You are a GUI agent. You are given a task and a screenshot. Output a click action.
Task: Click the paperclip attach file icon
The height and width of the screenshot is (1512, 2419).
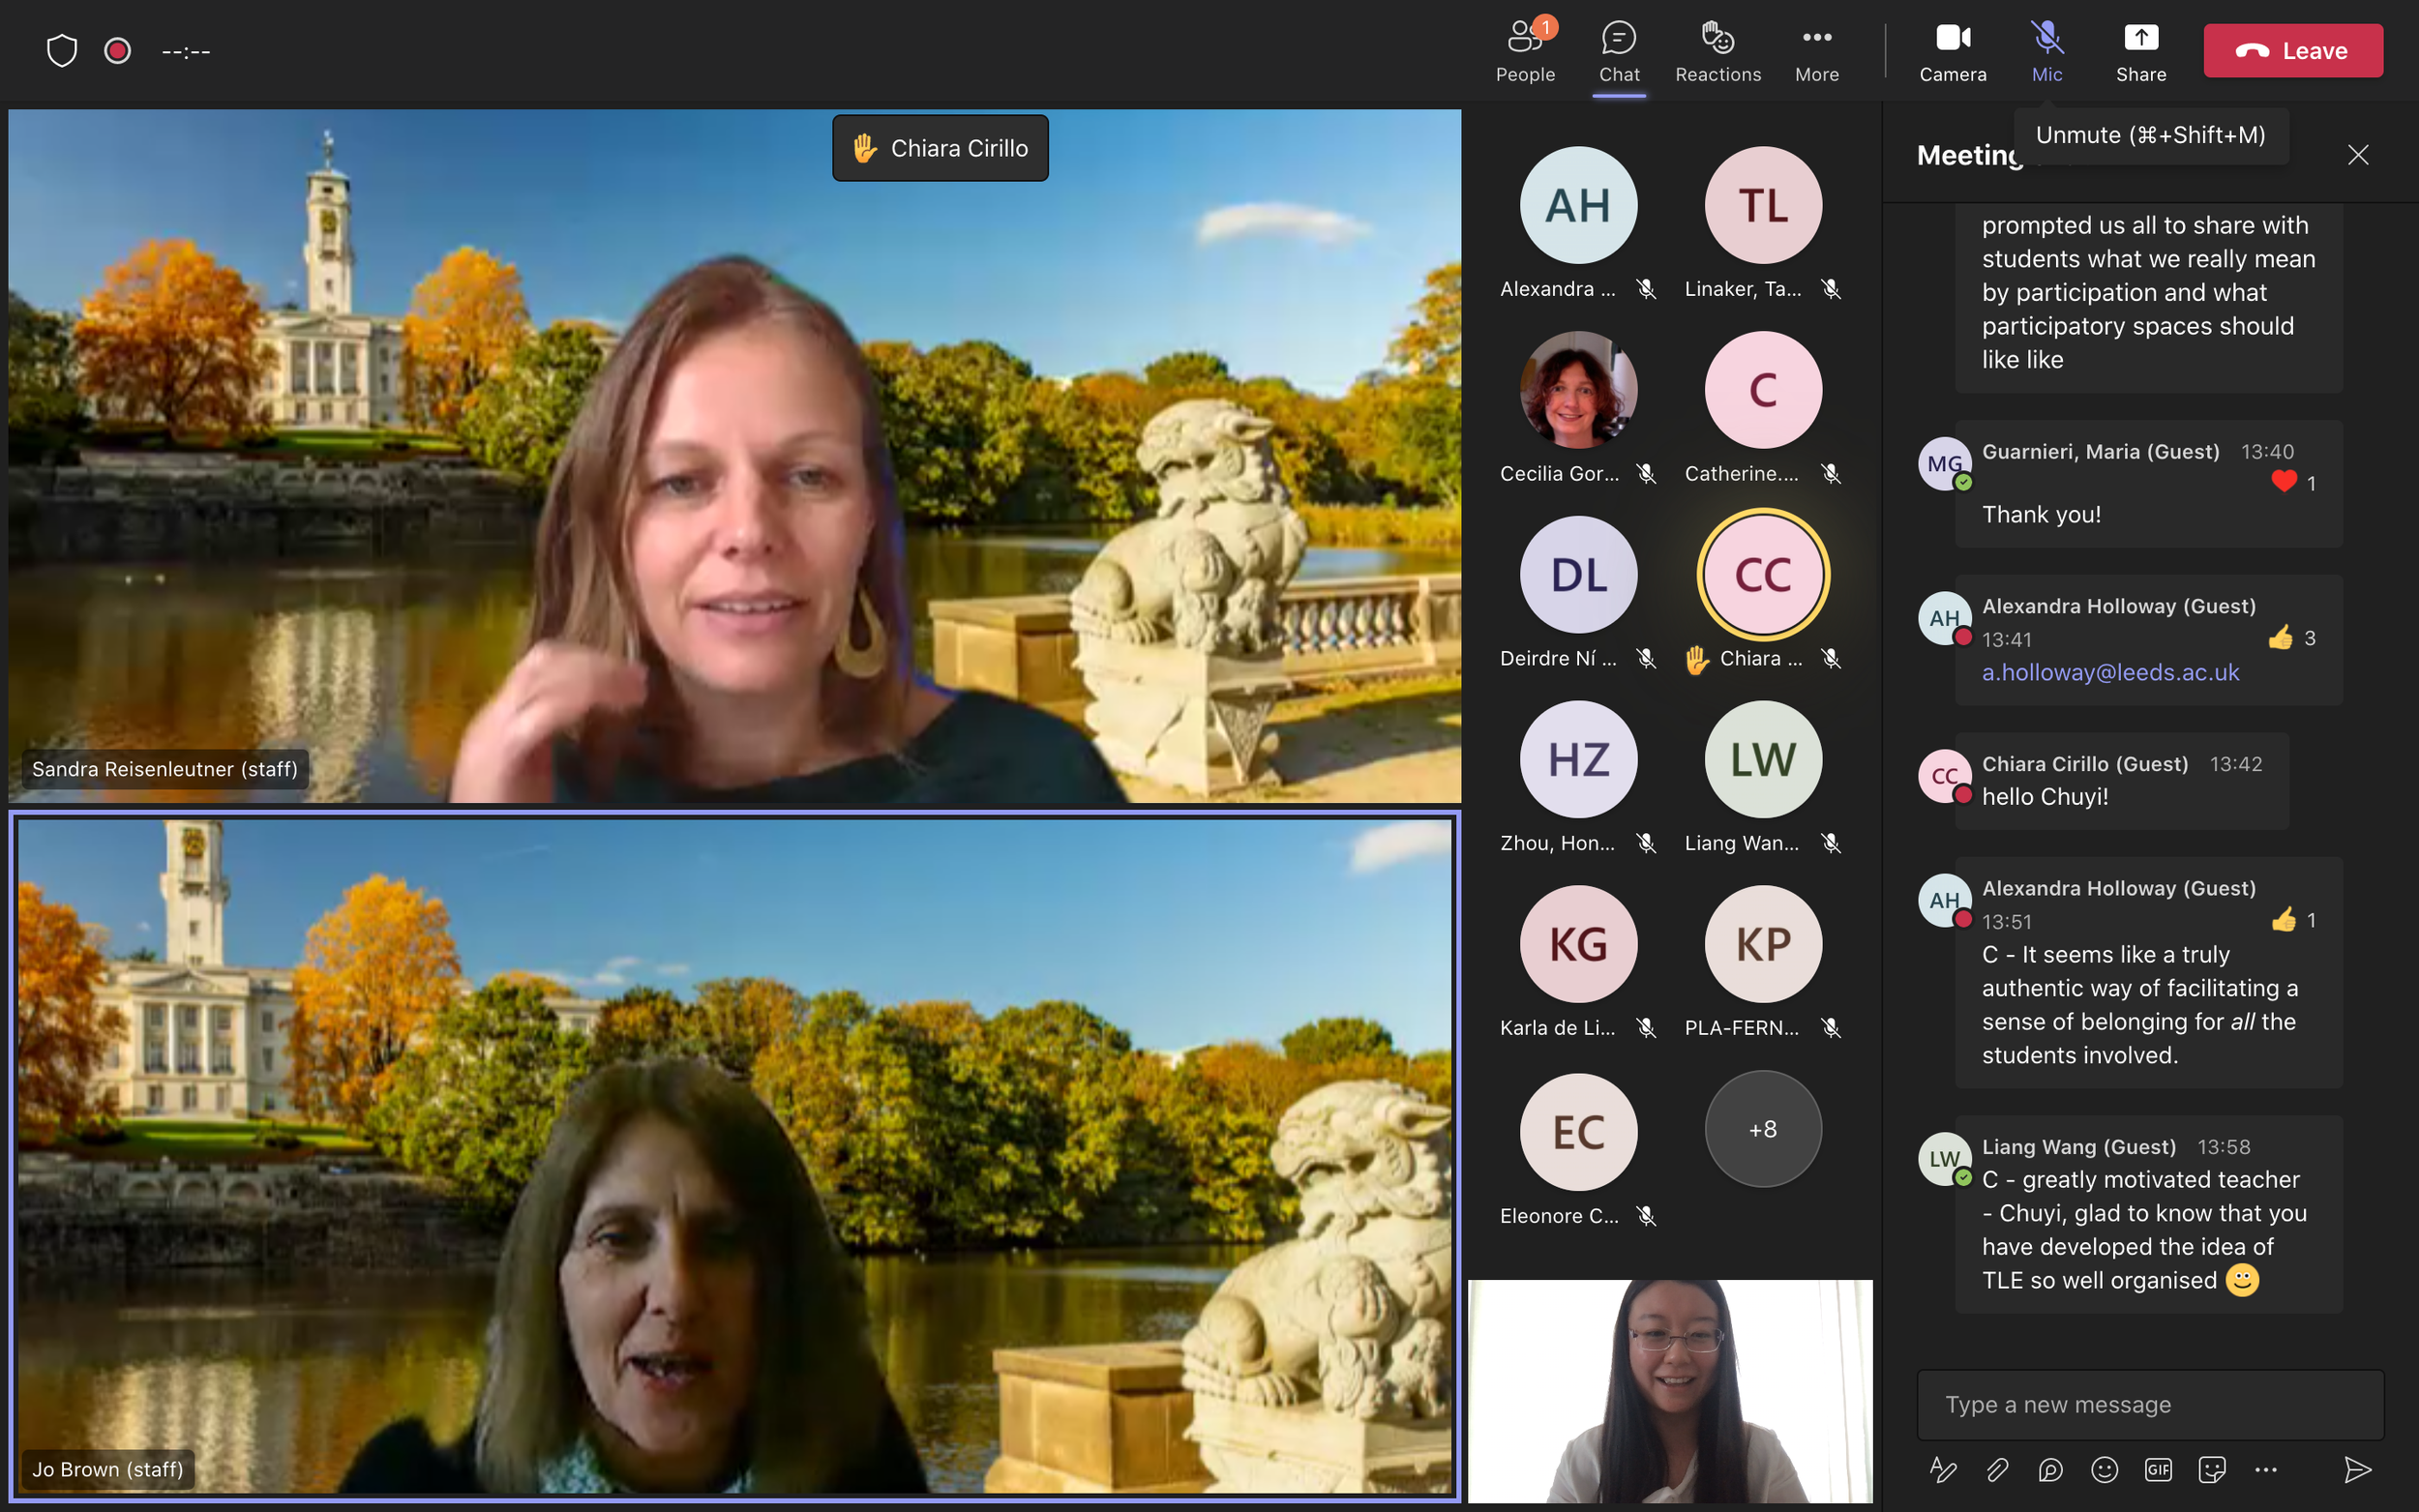pyautogui.click(x=1996, y=1469)
